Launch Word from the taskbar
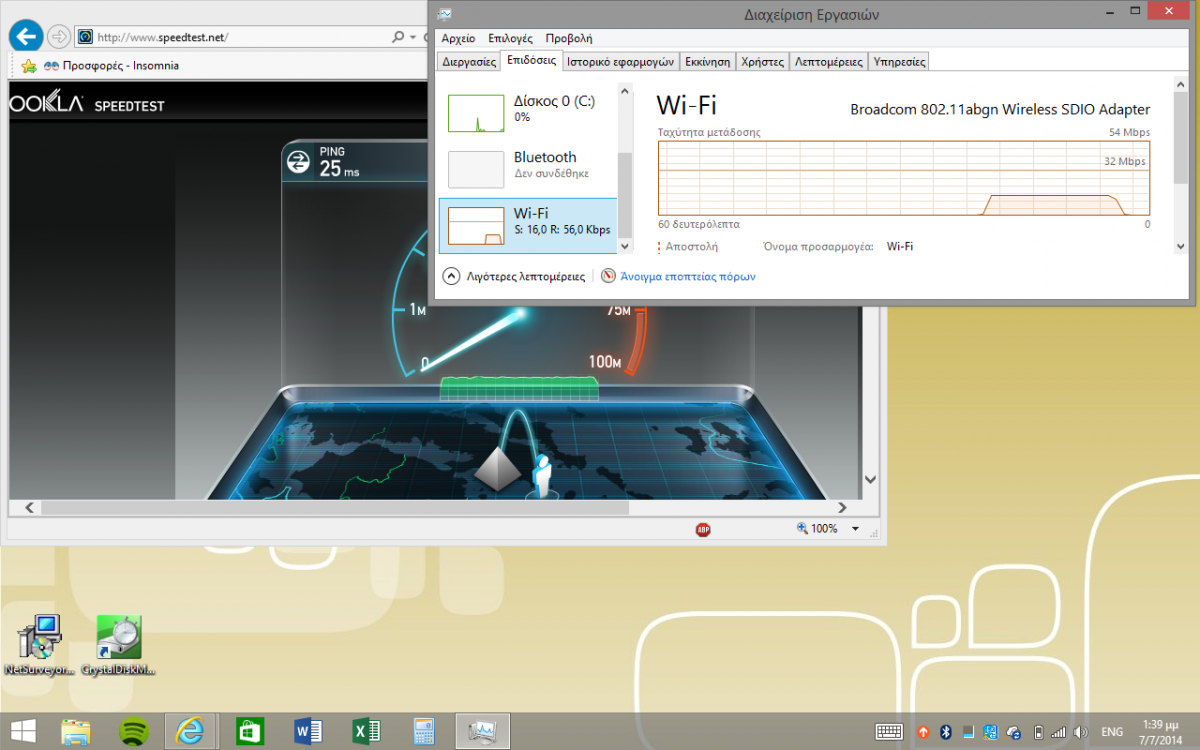Image resolution: width=1200 pixels, height=750 pixels. pos(307,731)
